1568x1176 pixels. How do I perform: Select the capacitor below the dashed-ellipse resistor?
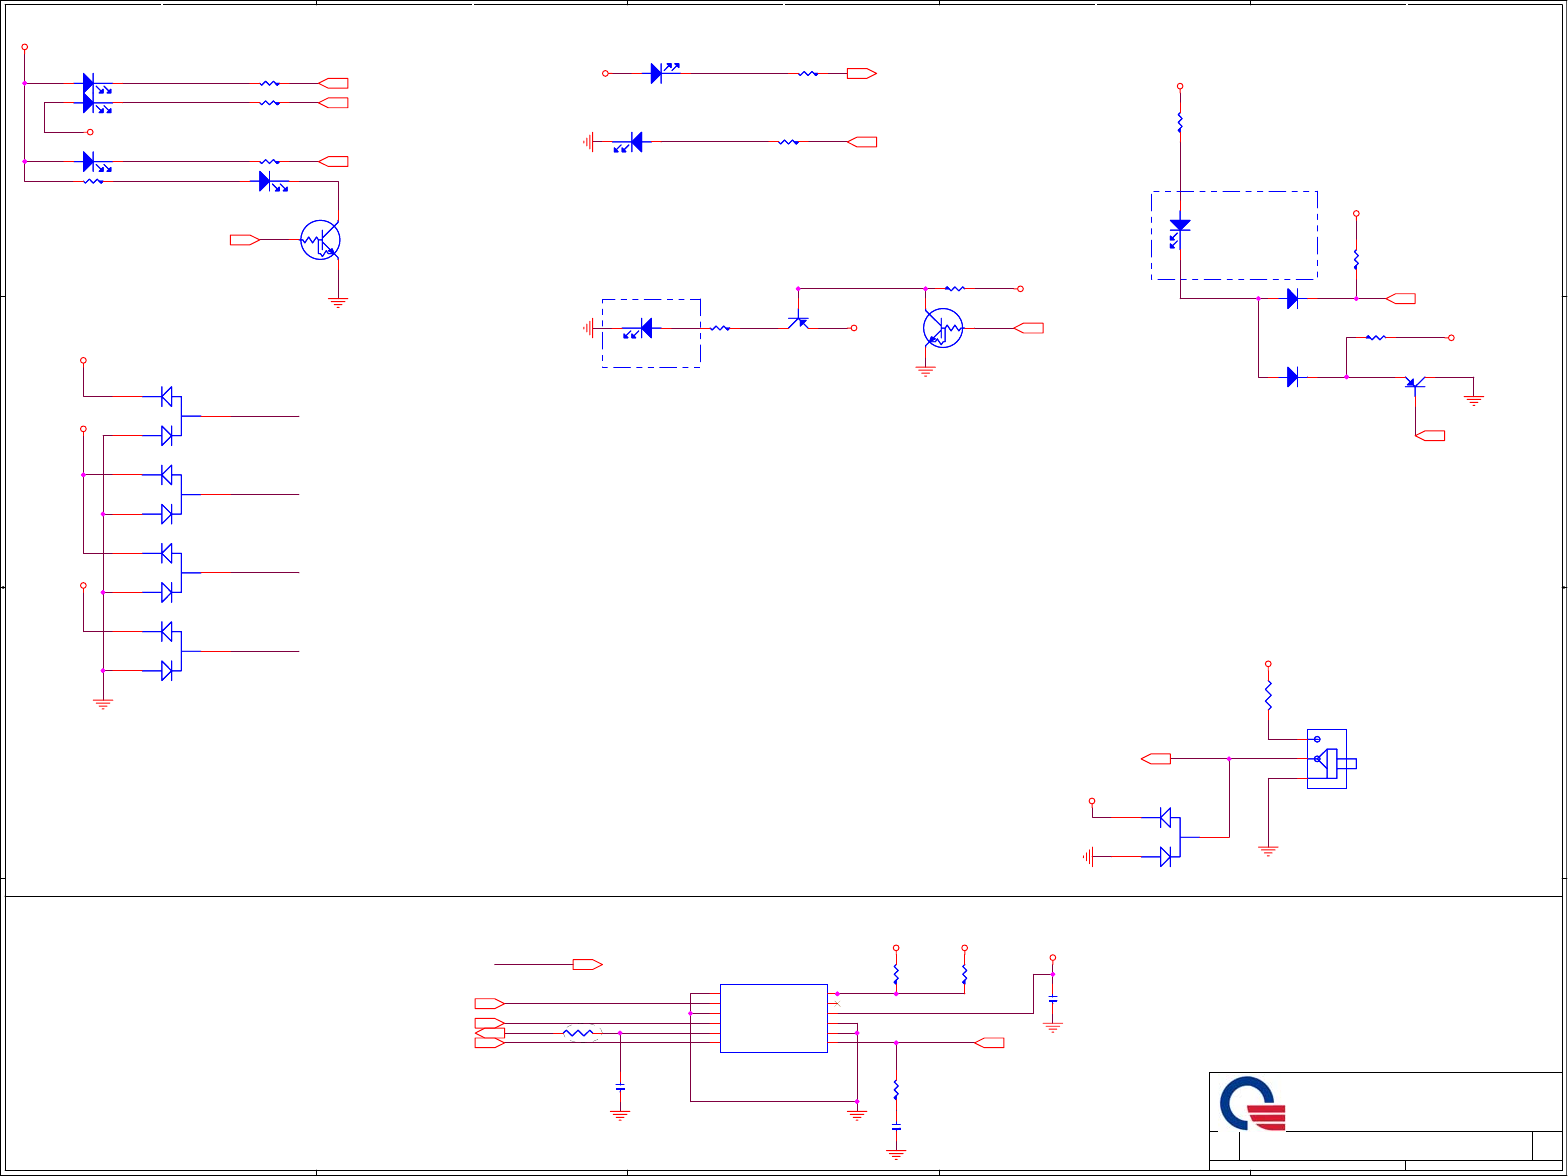tap(620, 1086)
